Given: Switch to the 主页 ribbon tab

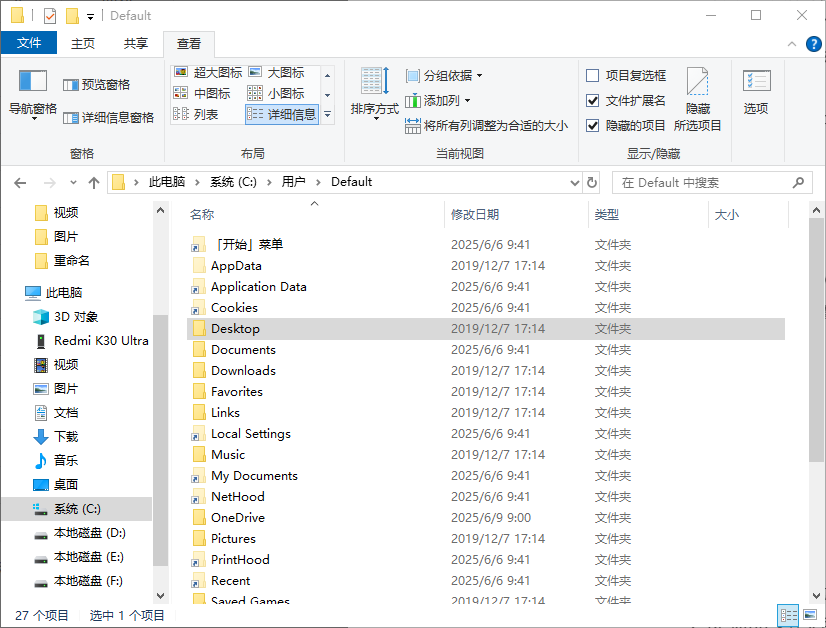Looking at the screenshot, I should [82, 43].
